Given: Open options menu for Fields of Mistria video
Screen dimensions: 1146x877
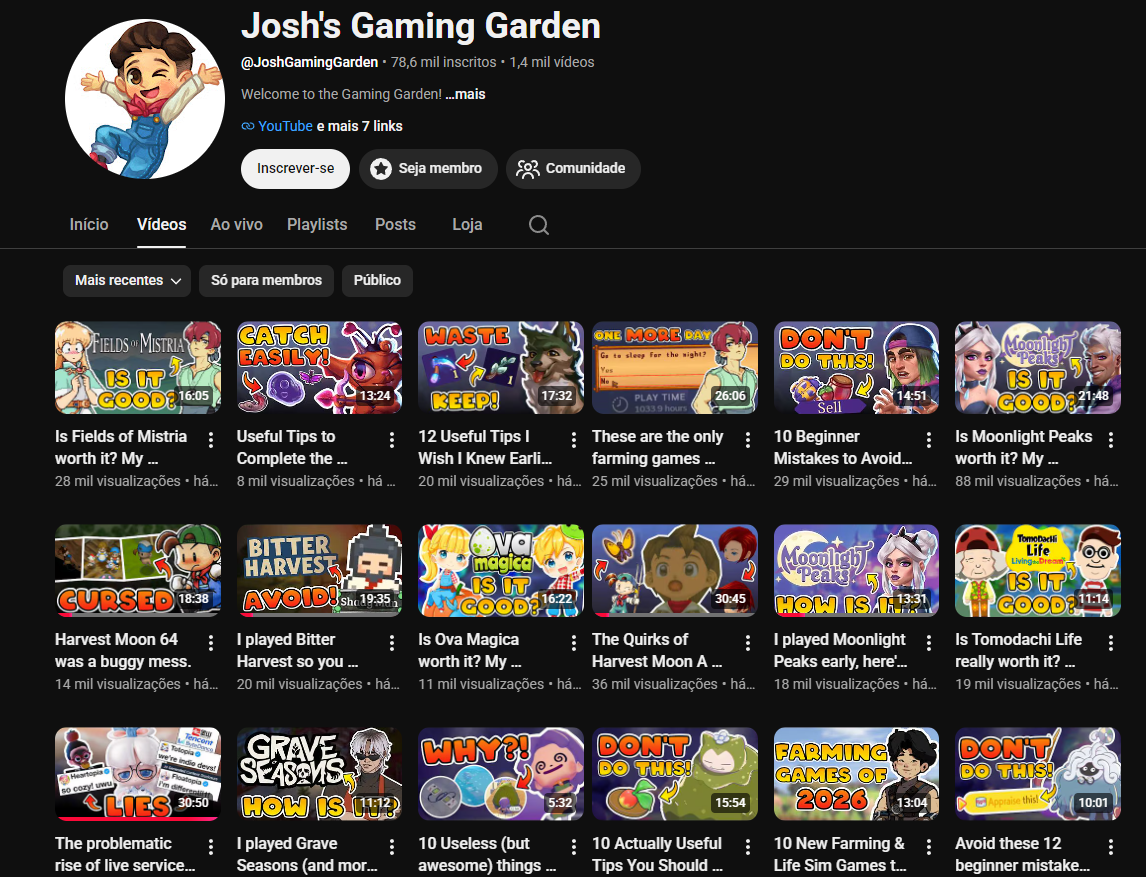Looking at the screenshot, I should point(210,439).
